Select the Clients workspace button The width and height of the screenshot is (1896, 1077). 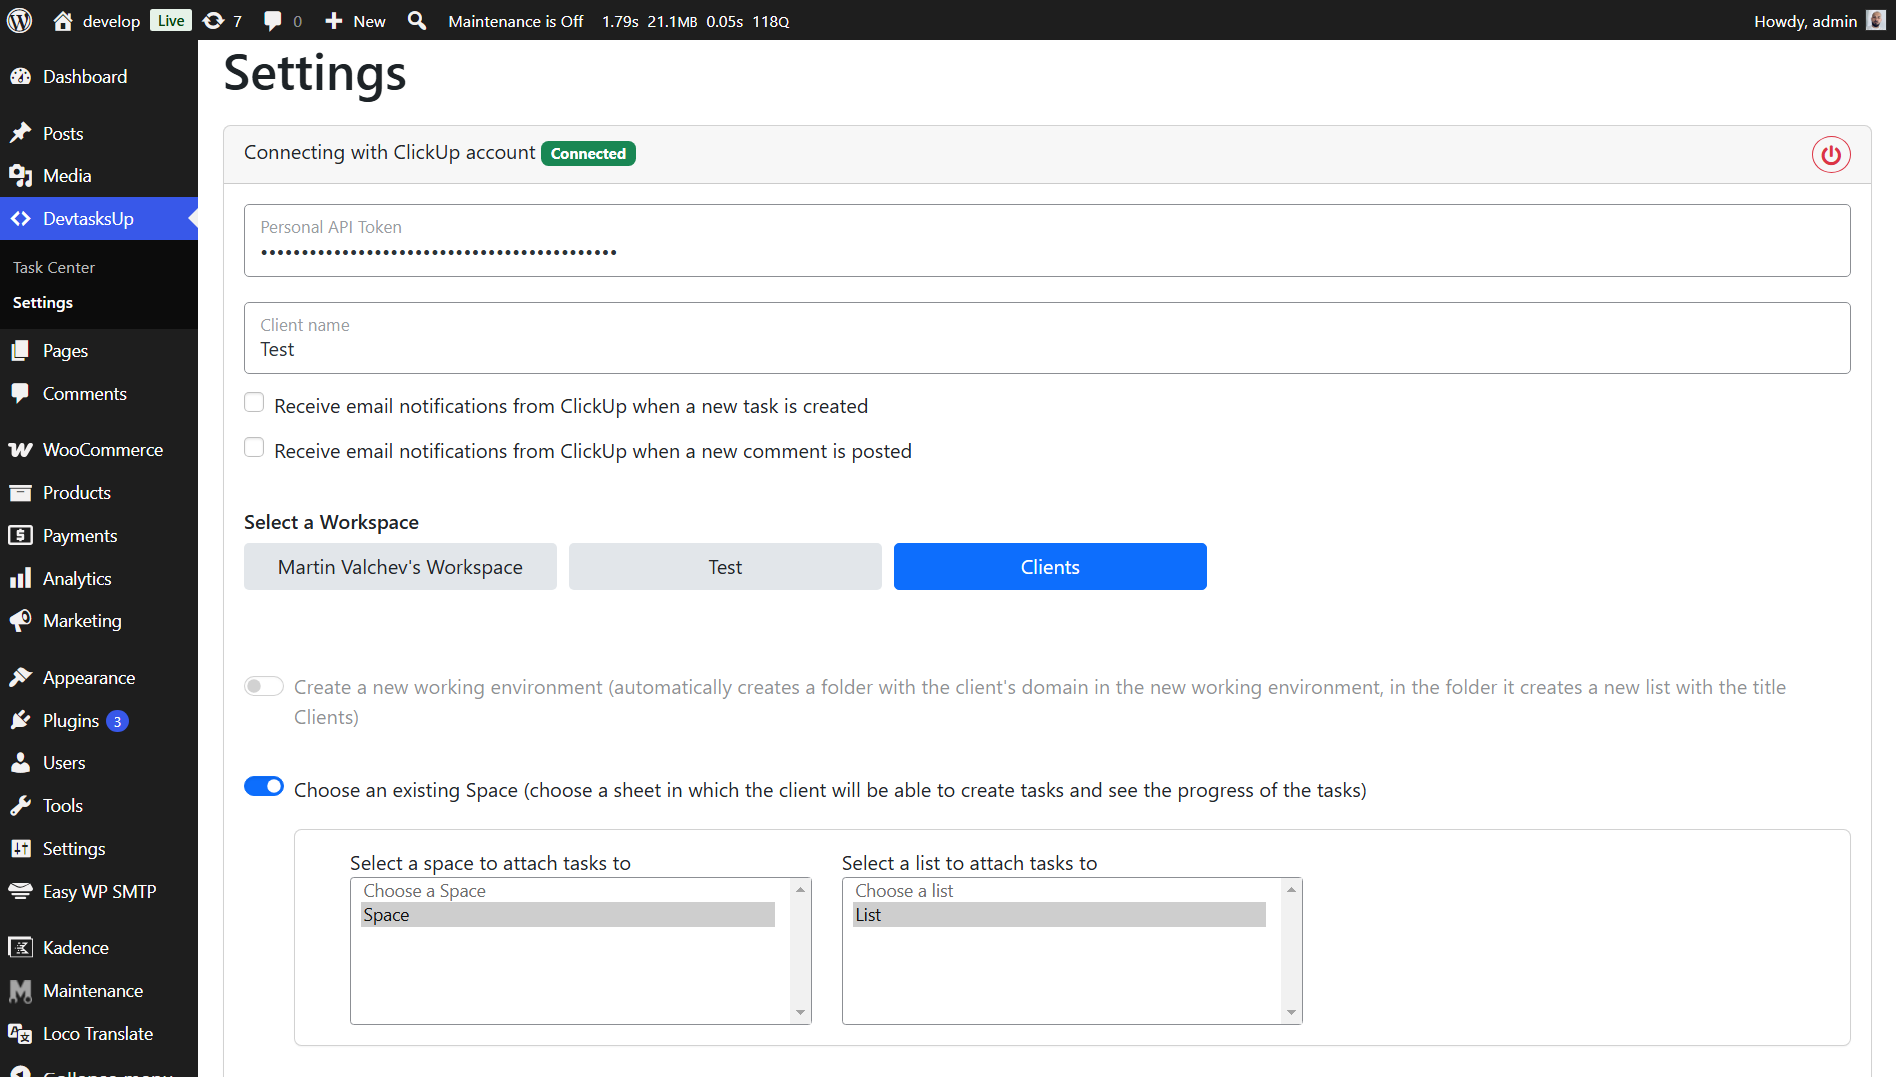coord(1050,567)
